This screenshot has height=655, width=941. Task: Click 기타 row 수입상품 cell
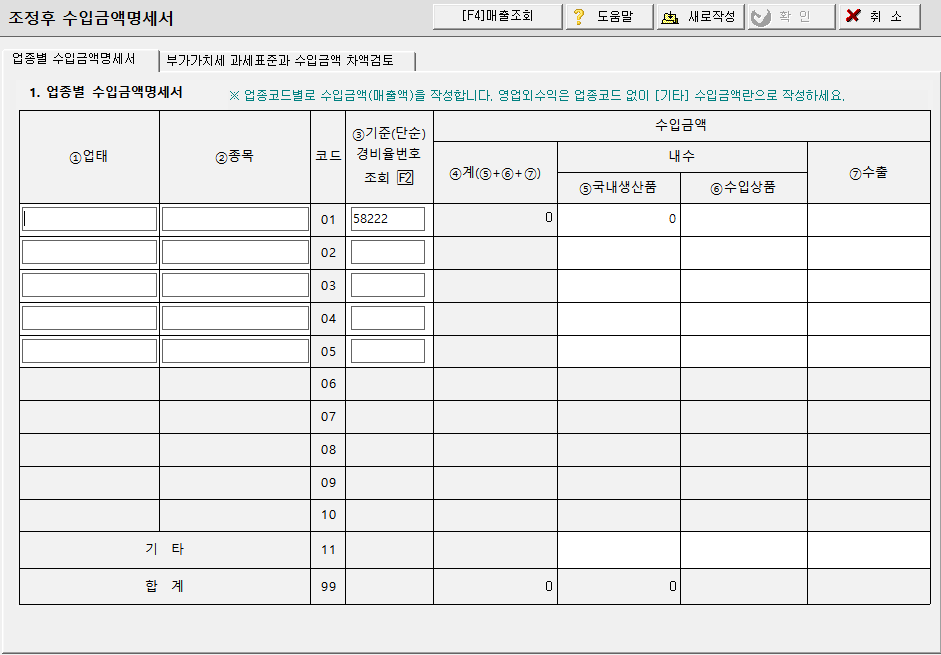(x=744, y=550)
